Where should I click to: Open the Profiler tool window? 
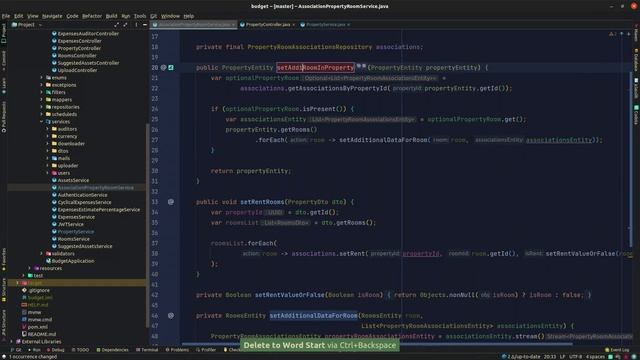tap(206, 350)
